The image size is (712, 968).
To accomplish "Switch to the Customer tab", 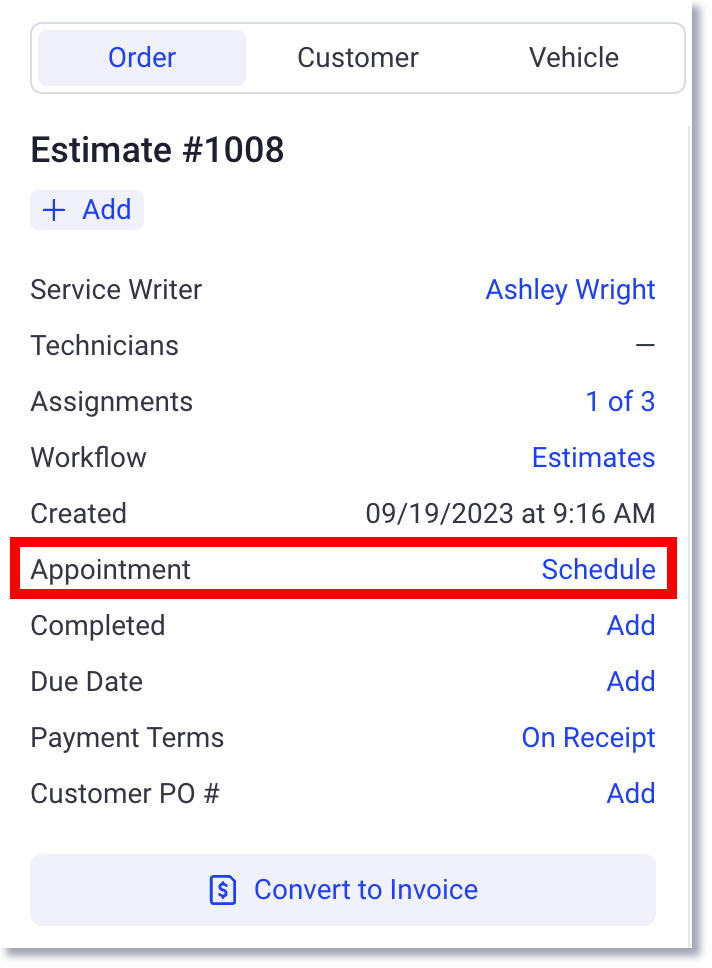I will [357, 57].
